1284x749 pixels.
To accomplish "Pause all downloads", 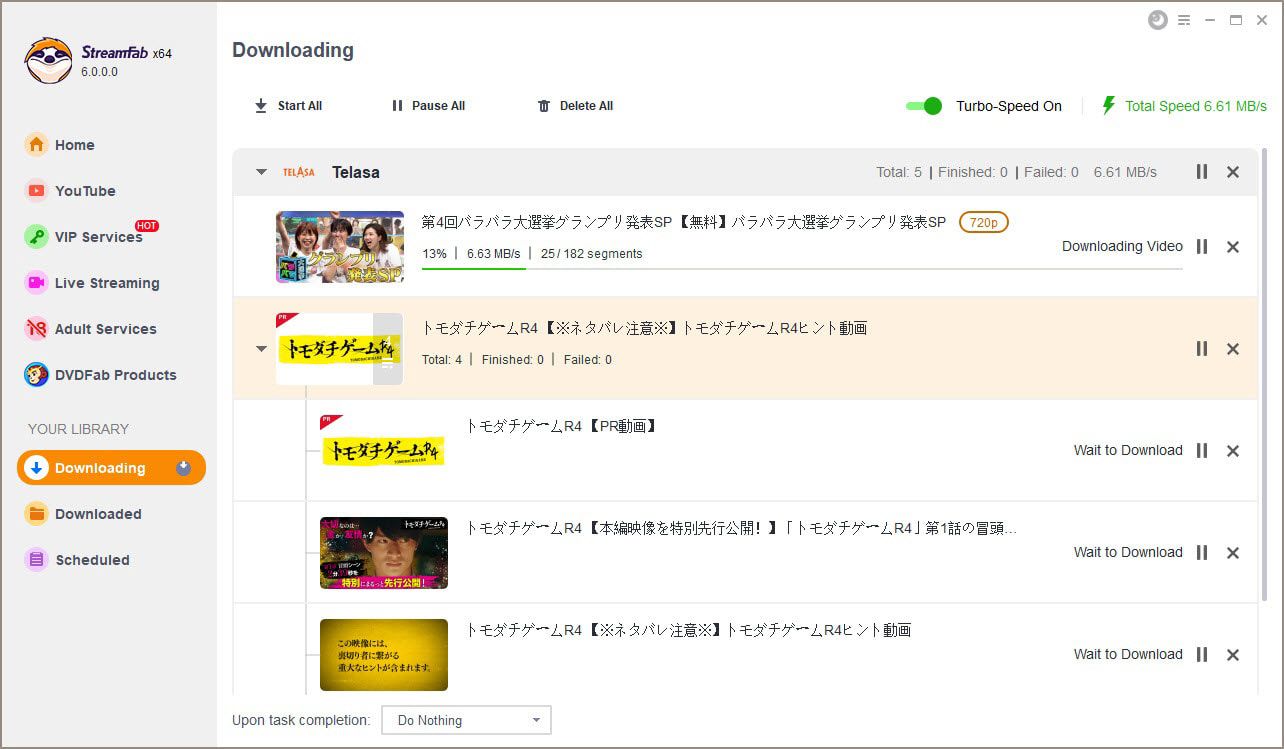I will [x=428, y=106].
